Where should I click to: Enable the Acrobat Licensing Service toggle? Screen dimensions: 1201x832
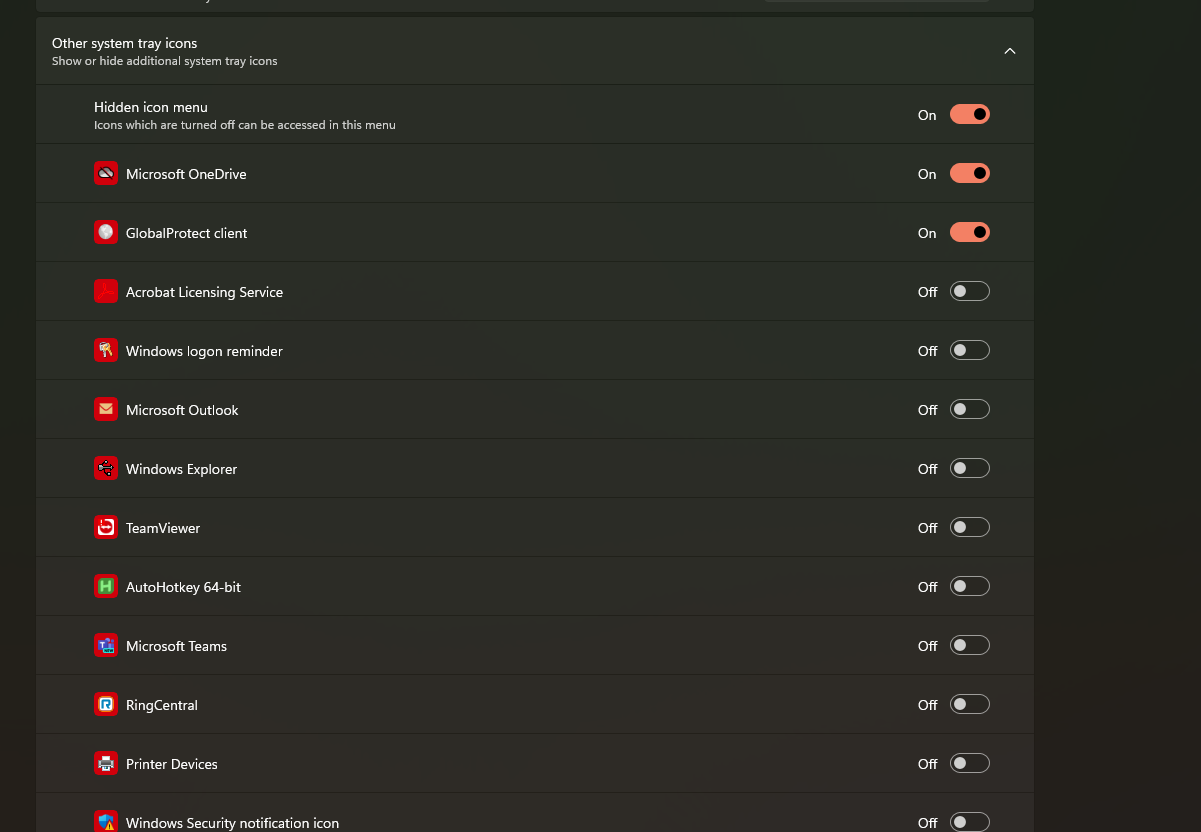pyautogui.click(x=969, y=292)
